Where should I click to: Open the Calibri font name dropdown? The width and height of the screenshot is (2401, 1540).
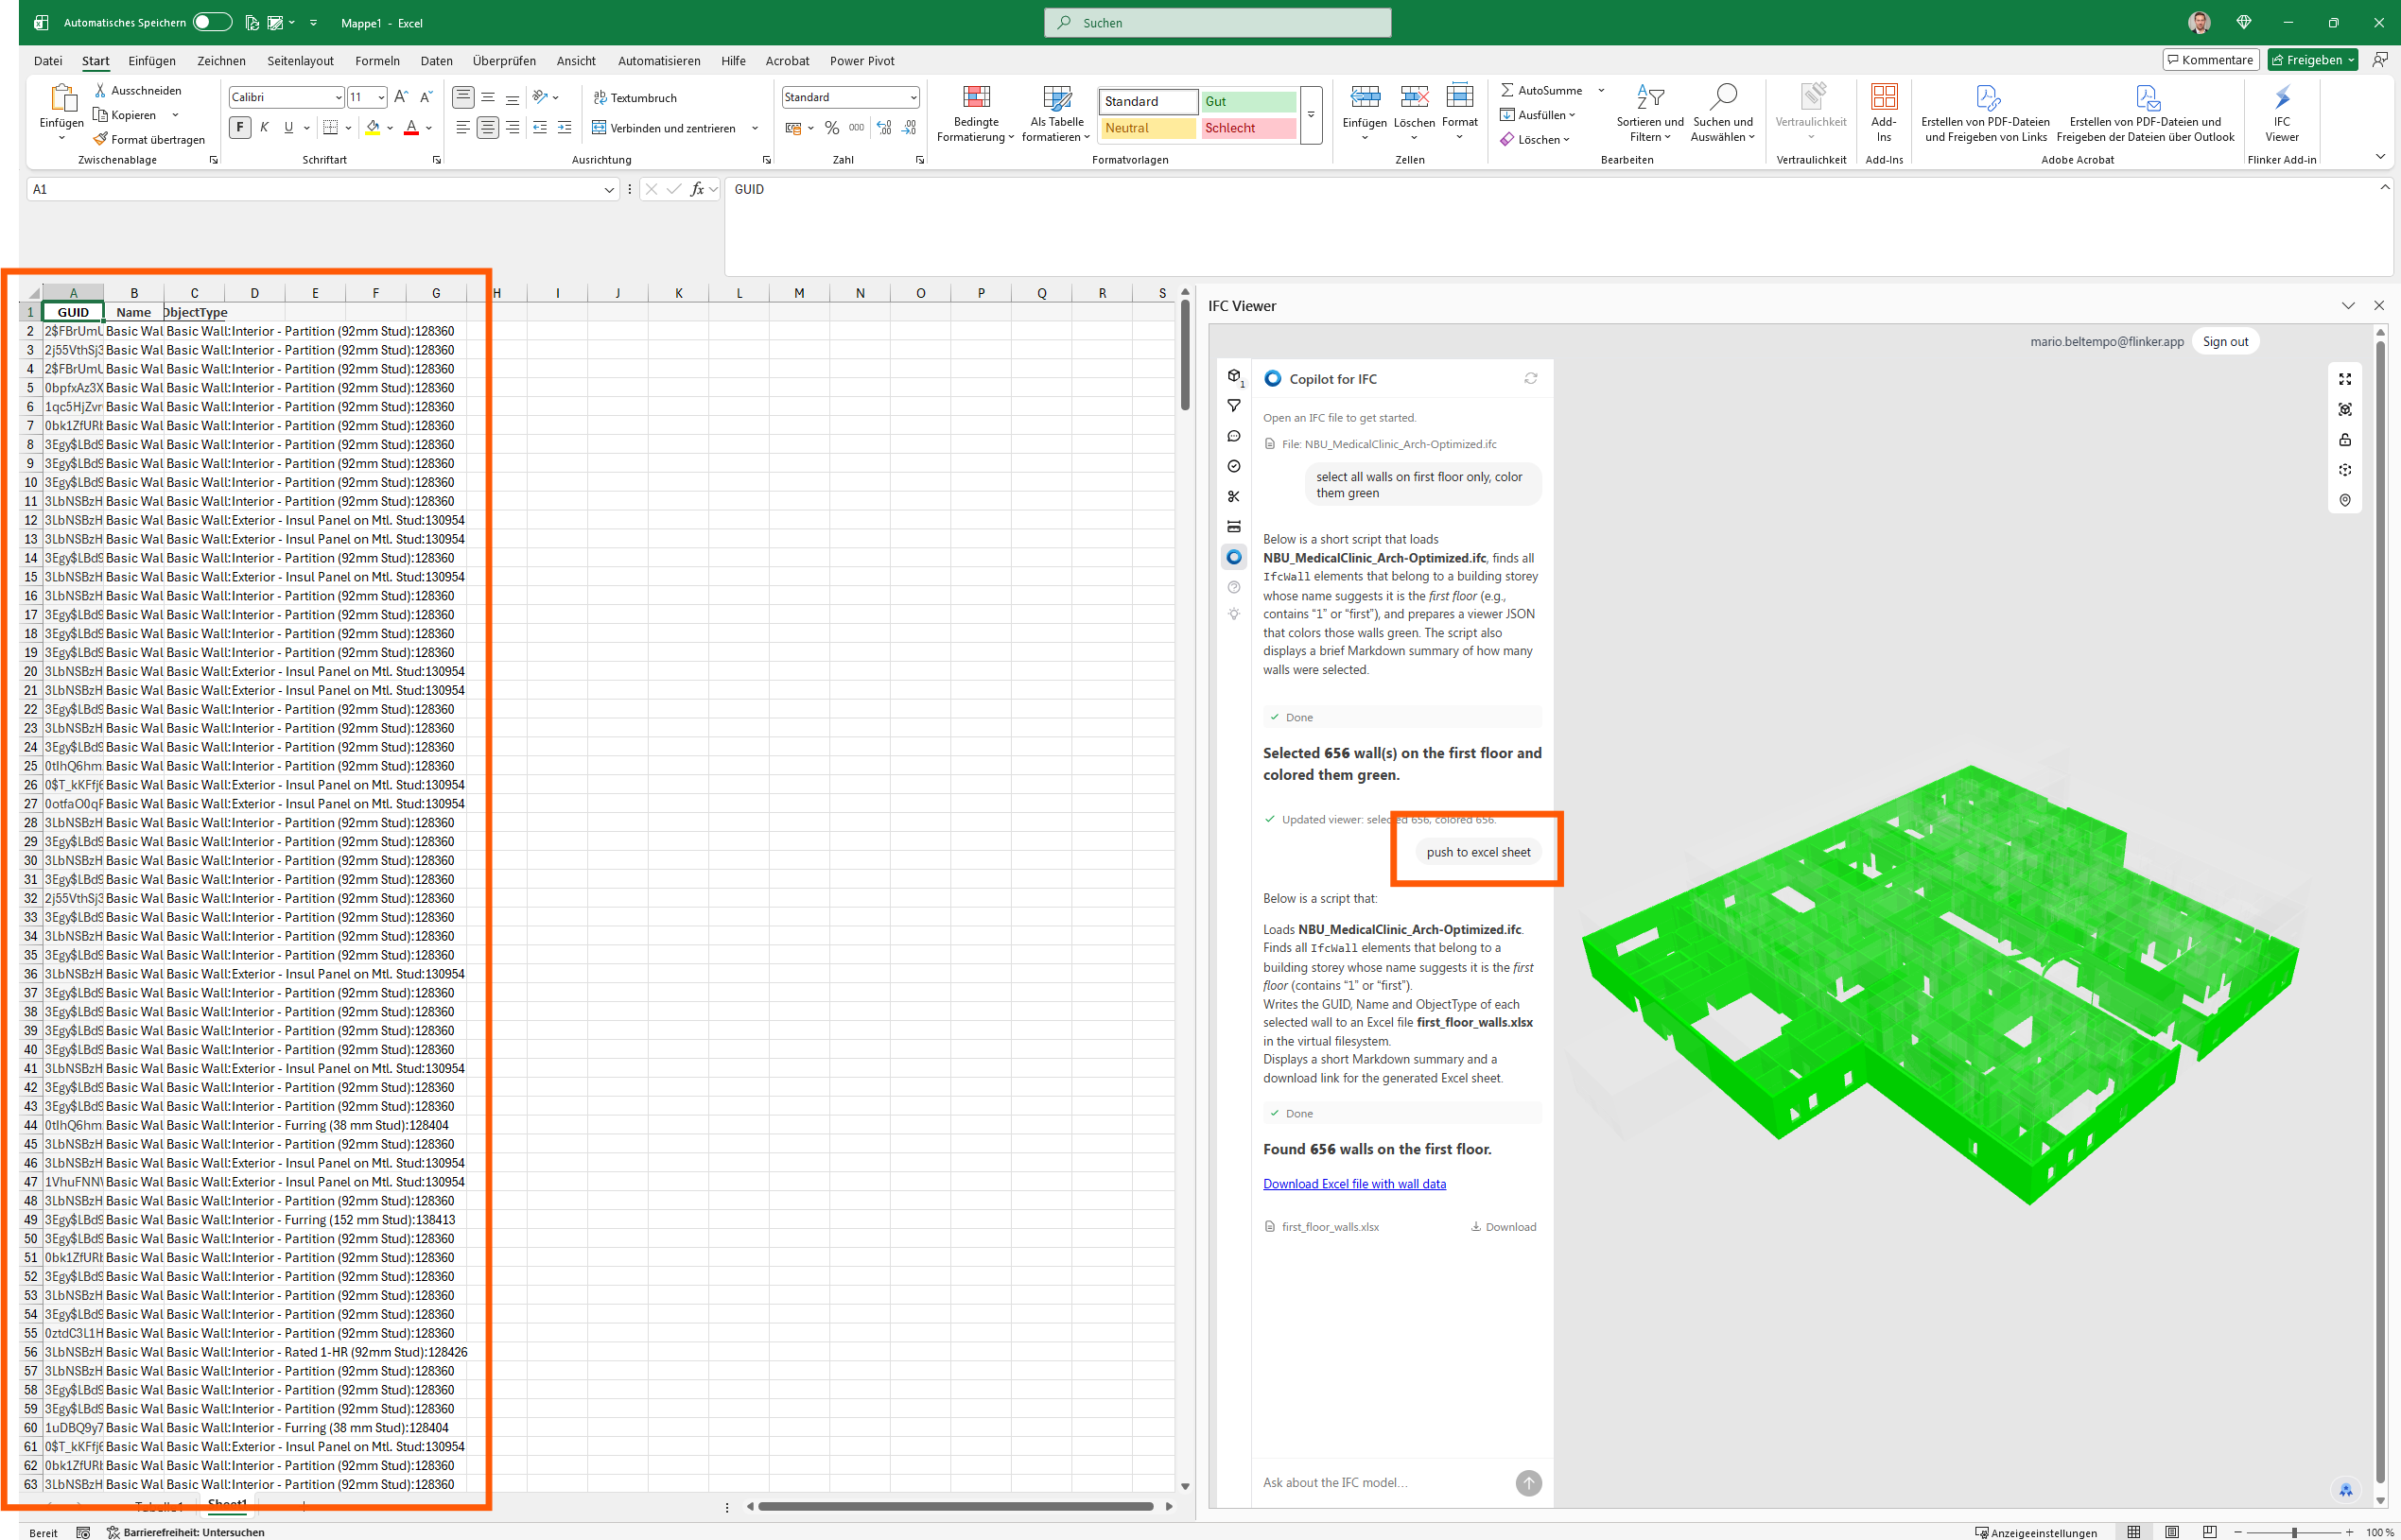[x=338, y=98]
